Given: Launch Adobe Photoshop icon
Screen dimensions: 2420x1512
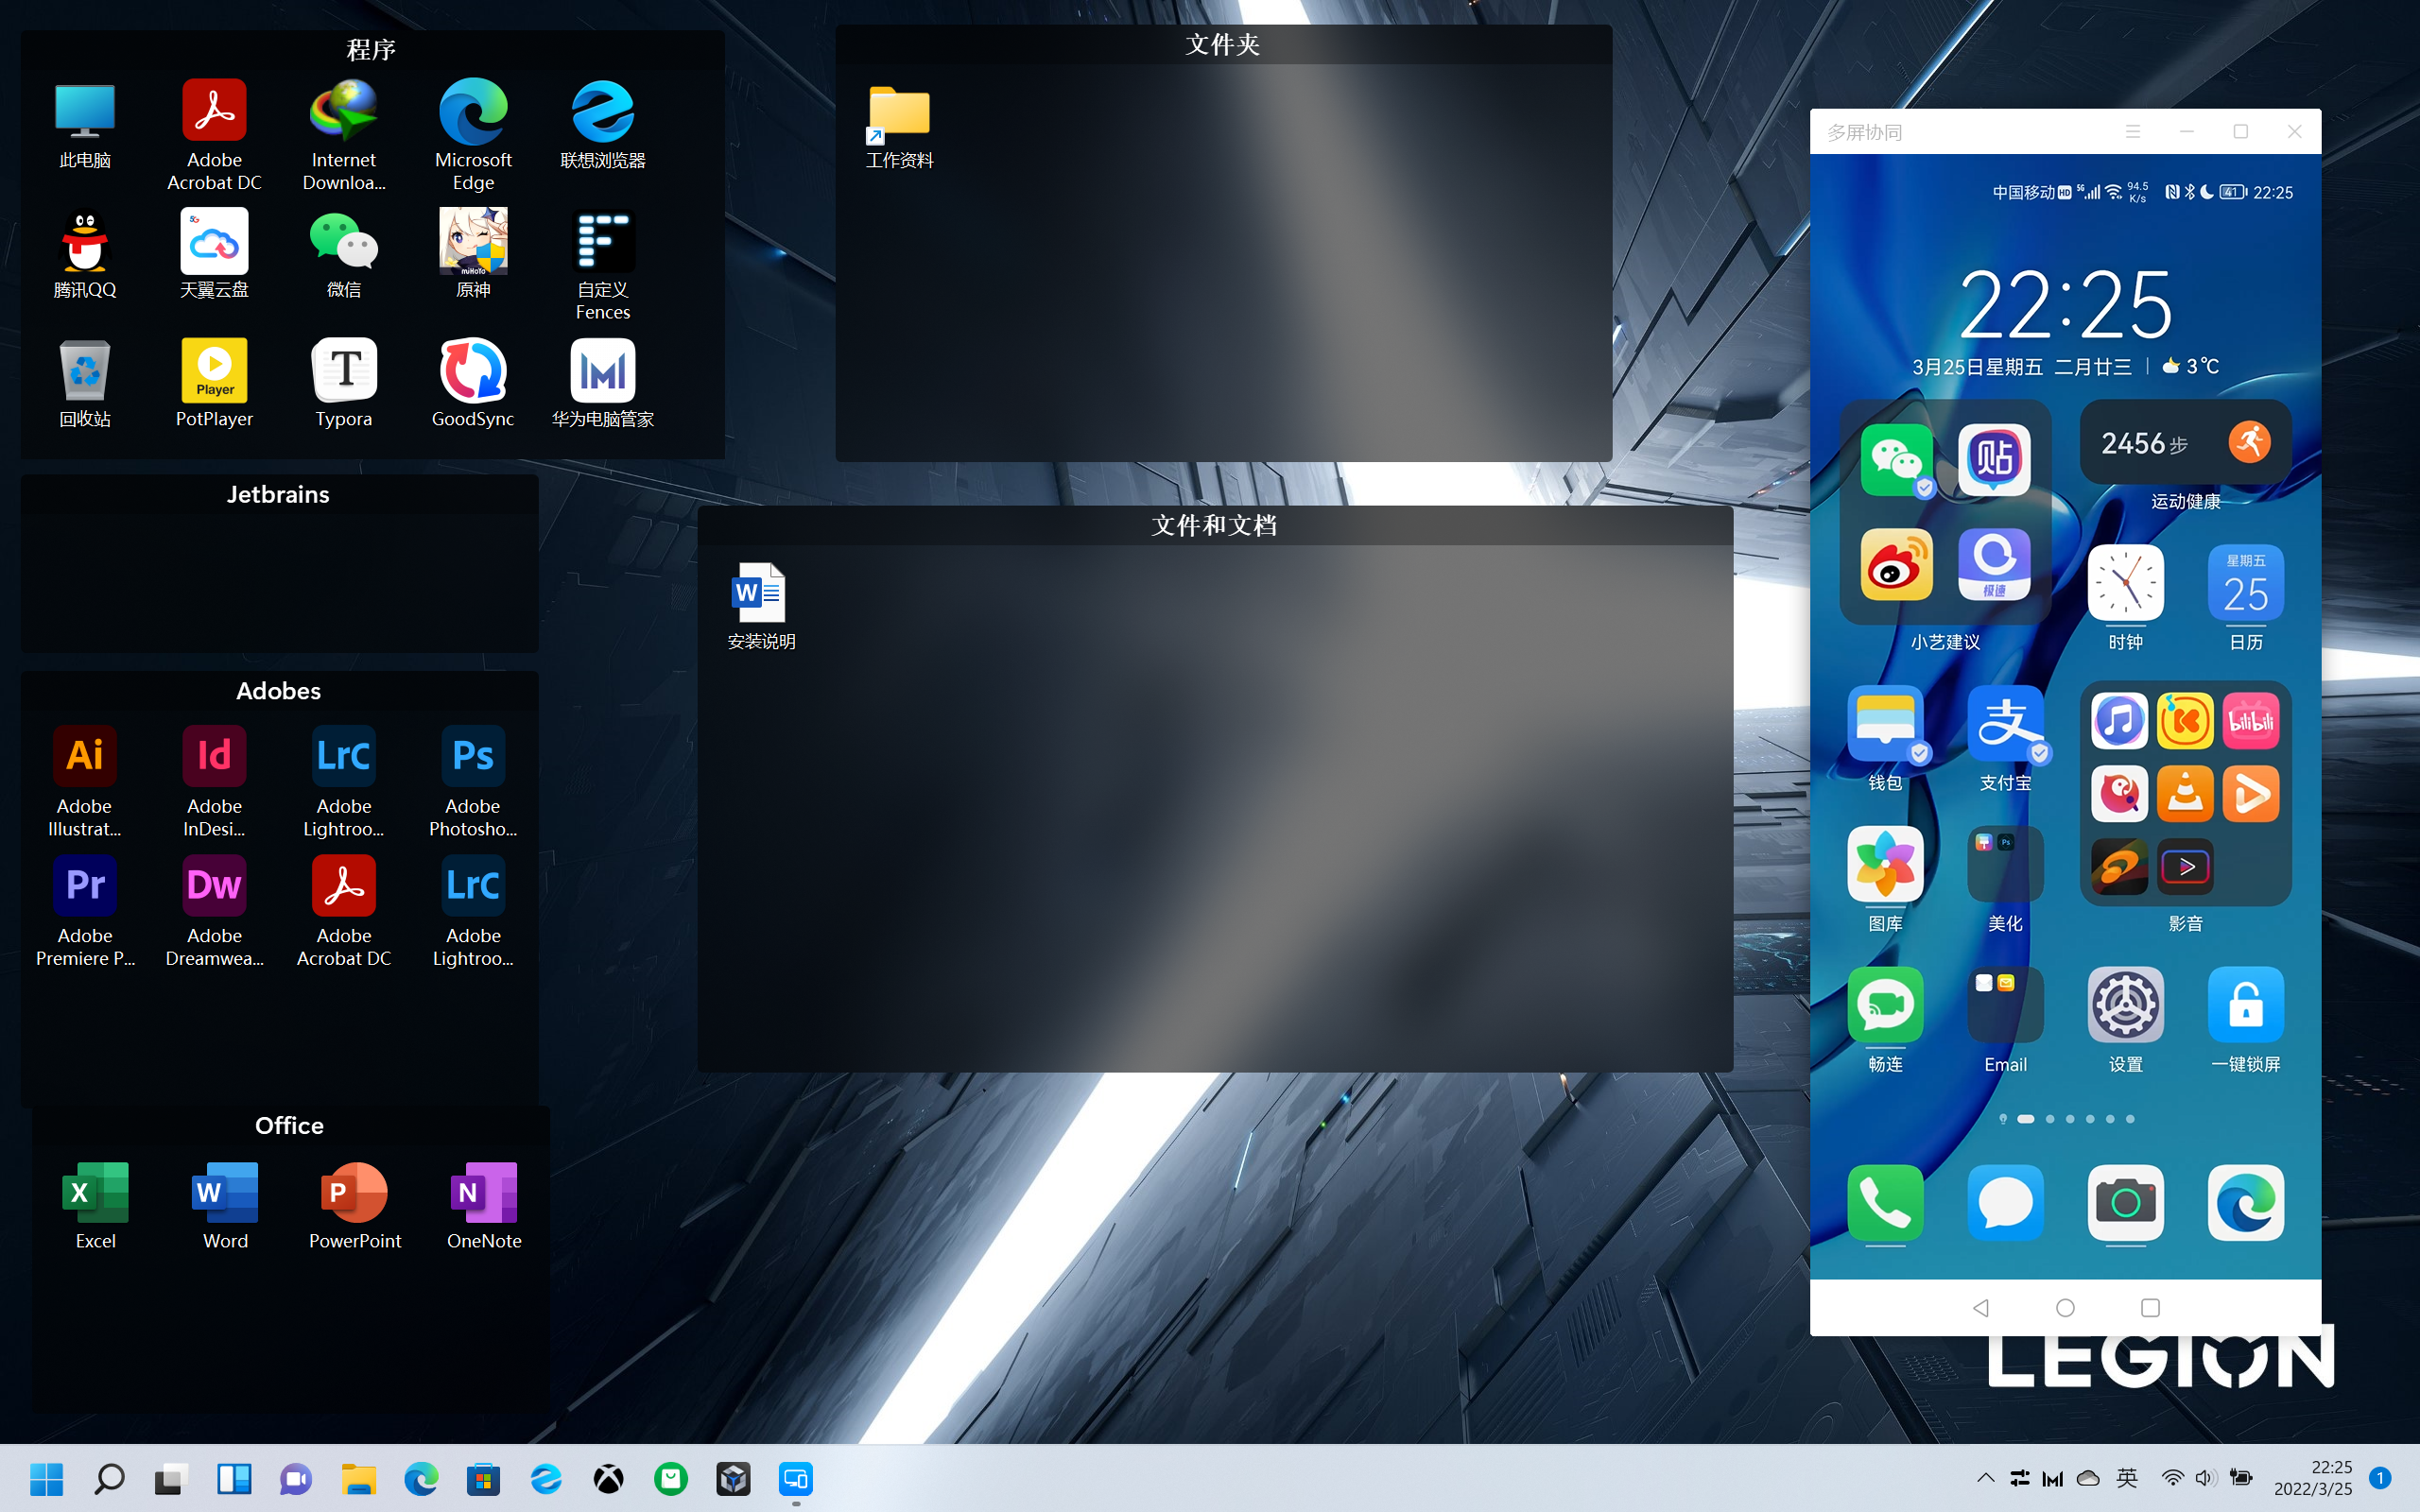Looking at the screenshot, I should 473,781.
